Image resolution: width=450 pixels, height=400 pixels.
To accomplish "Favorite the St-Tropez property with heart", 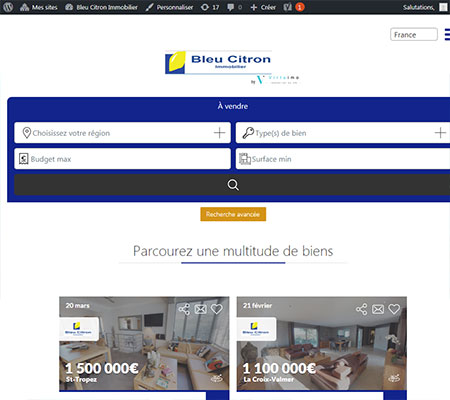I will click(217, 309).
